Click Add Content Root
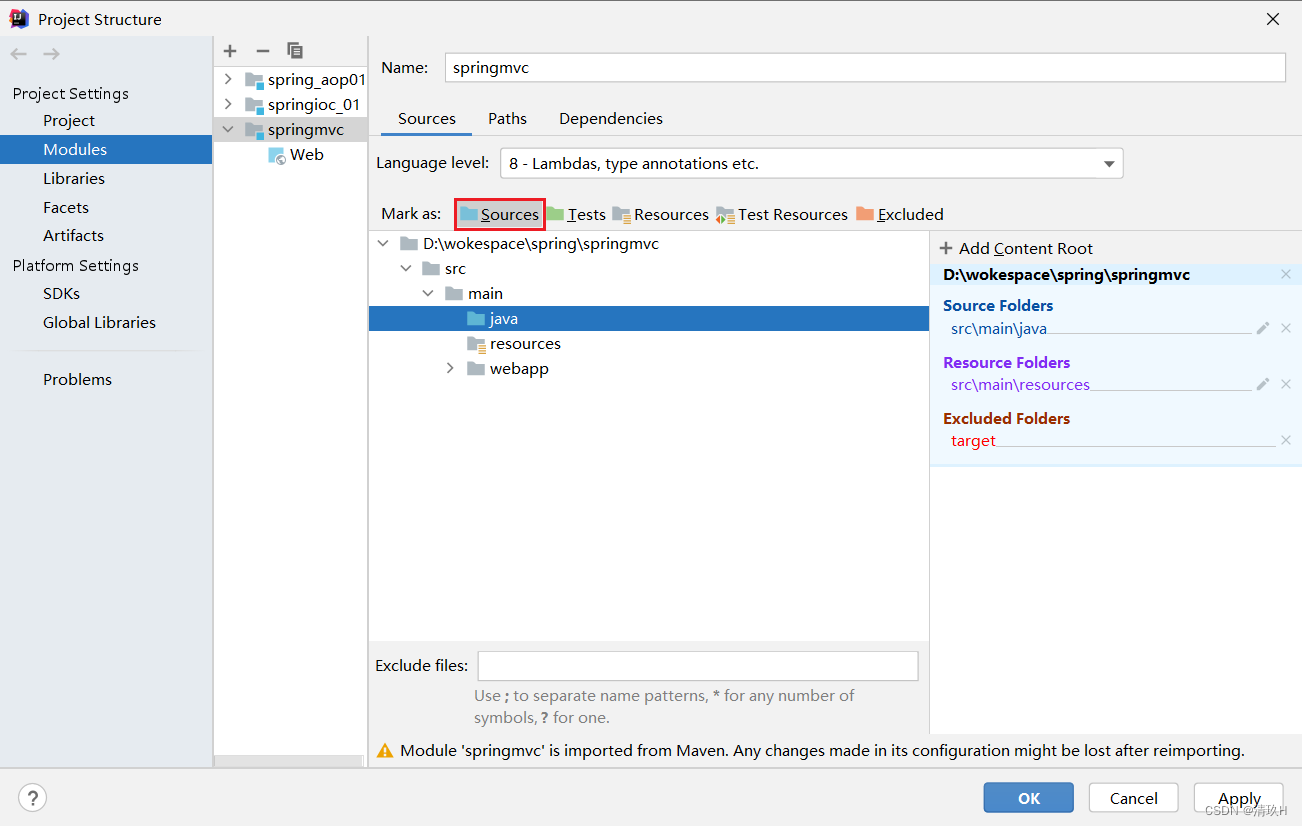 pos(1016,248)
